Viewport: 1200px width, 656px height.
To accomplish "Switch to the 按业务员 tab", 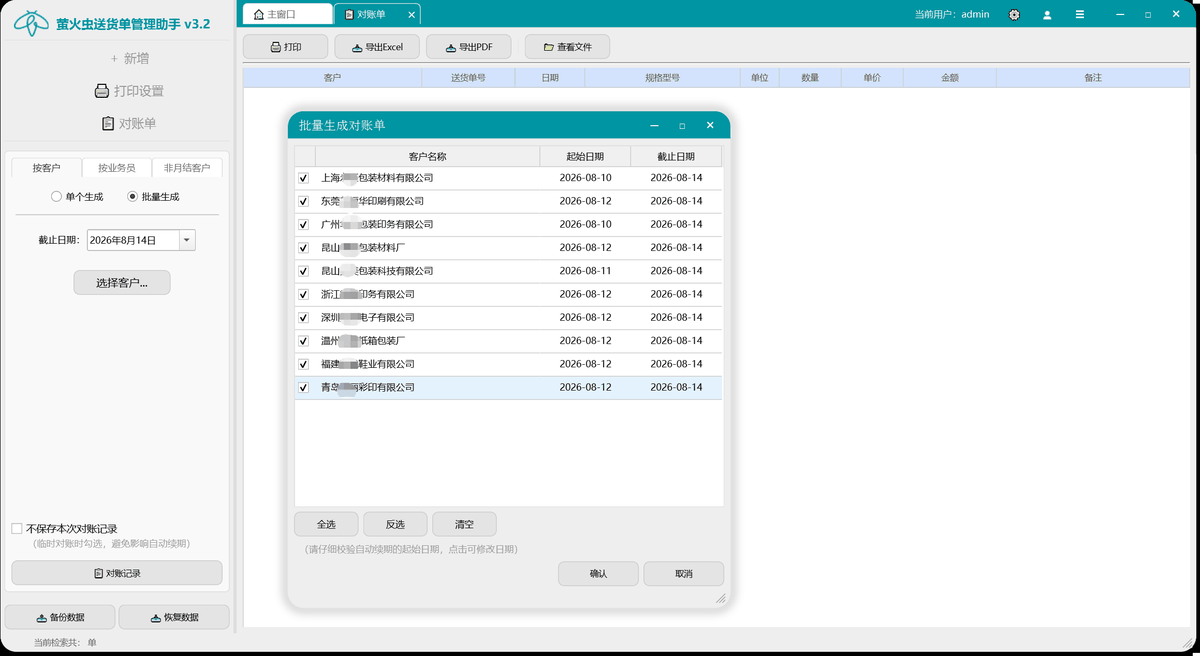I will point(117,168).
